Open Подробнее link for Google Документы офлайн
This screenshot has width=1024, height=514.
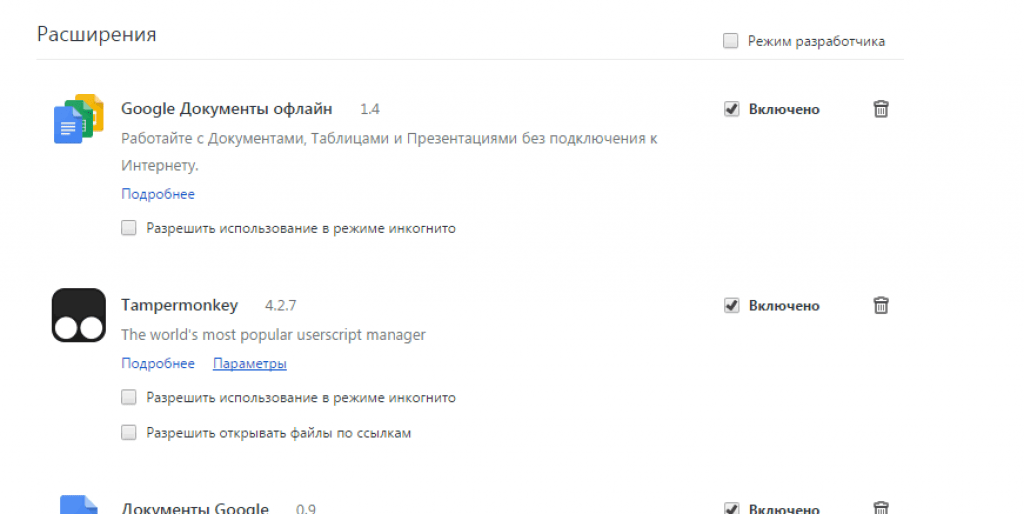[x=157, y=194]
